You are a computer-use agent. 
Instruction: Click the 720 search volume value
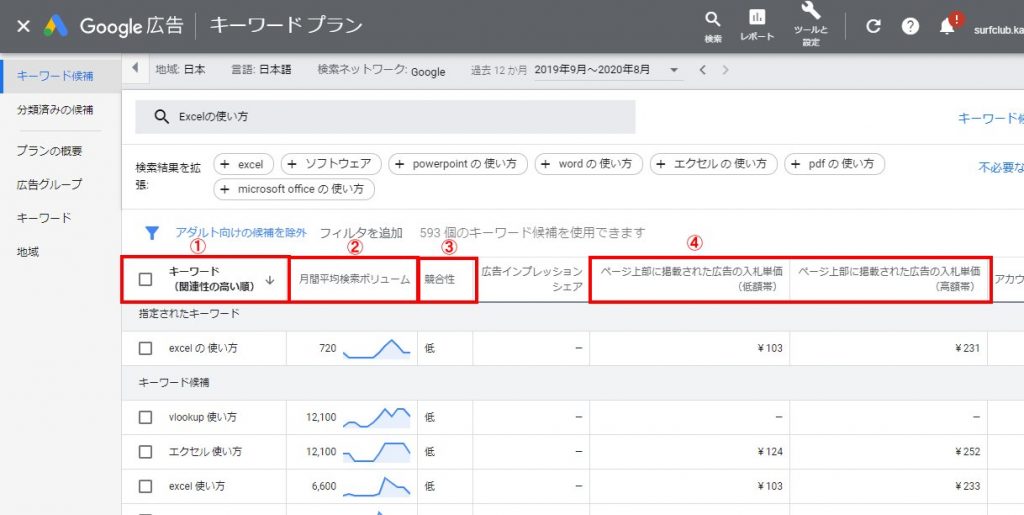[328, 349]
